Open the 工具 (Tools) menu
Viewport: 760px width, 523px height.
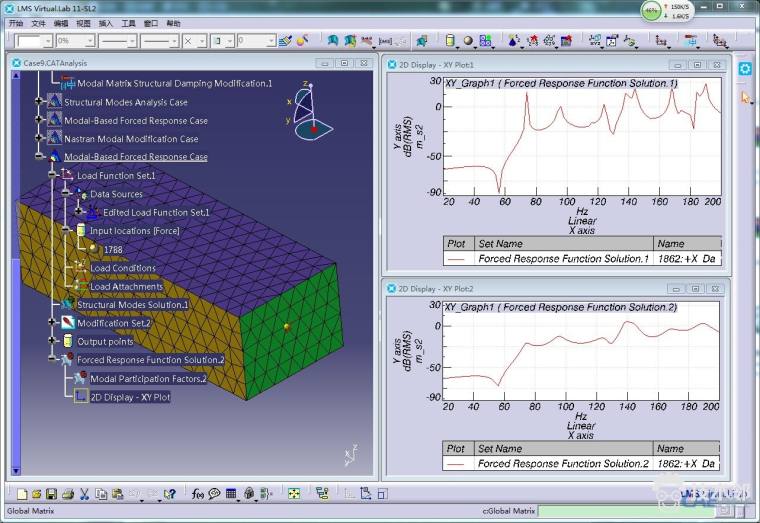coord(129,22)
